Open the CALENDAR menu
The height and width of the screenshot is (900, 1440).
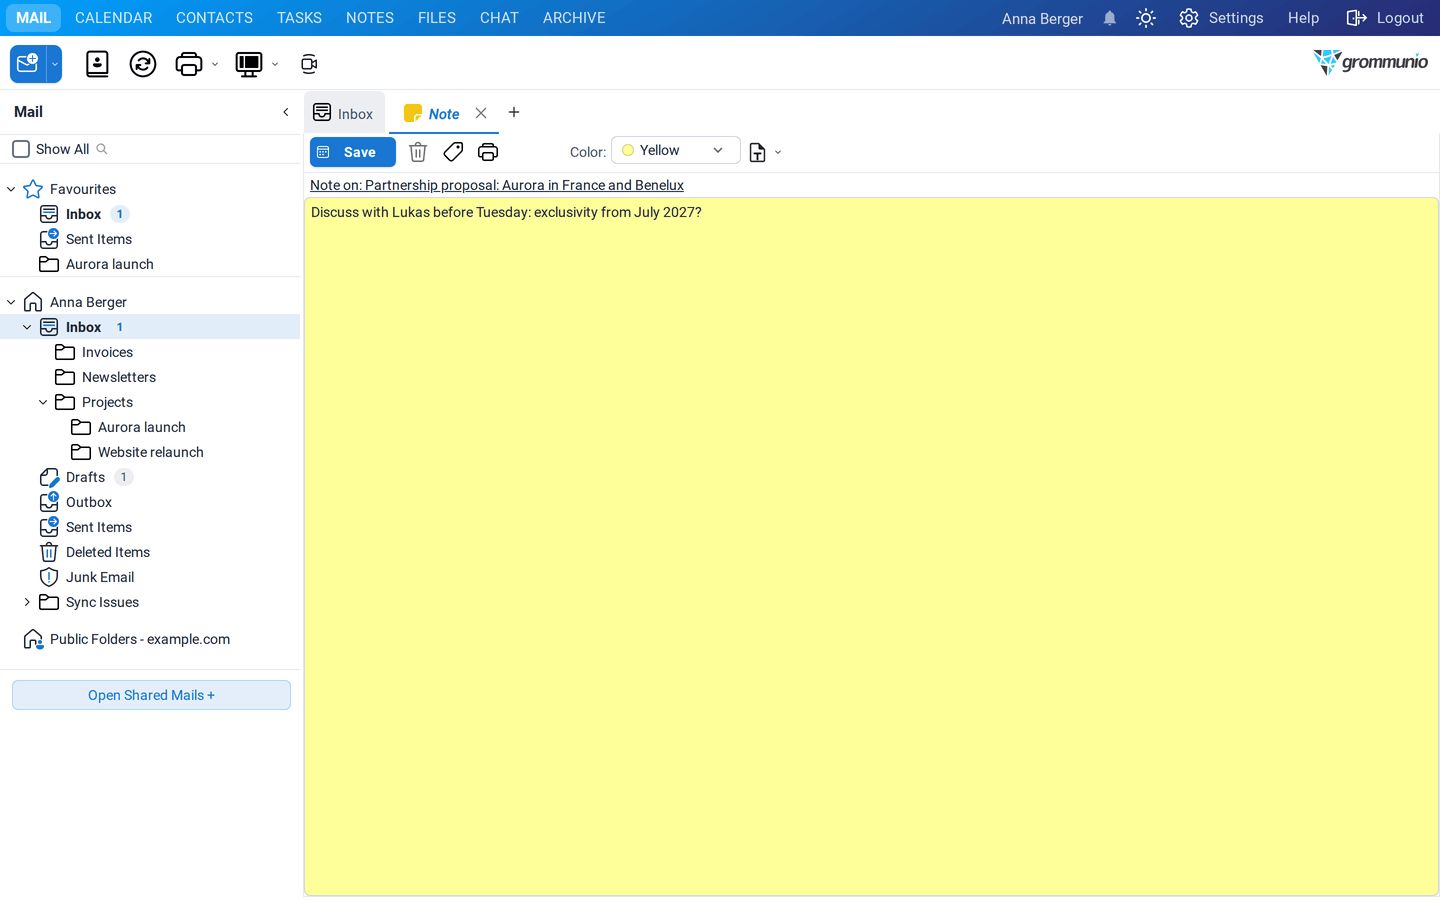coord(114,18)
